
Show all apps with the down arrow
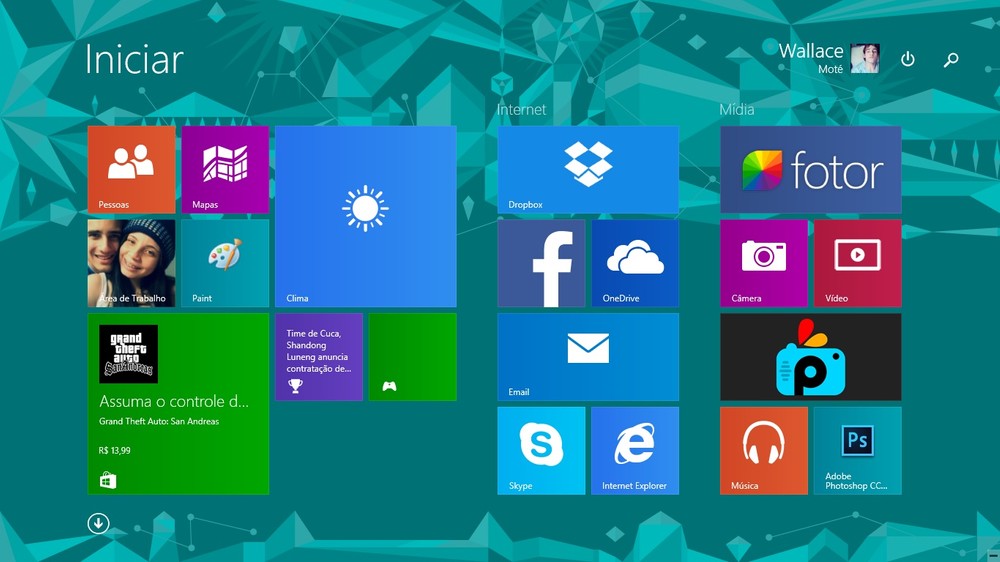(x=98, y=523)
